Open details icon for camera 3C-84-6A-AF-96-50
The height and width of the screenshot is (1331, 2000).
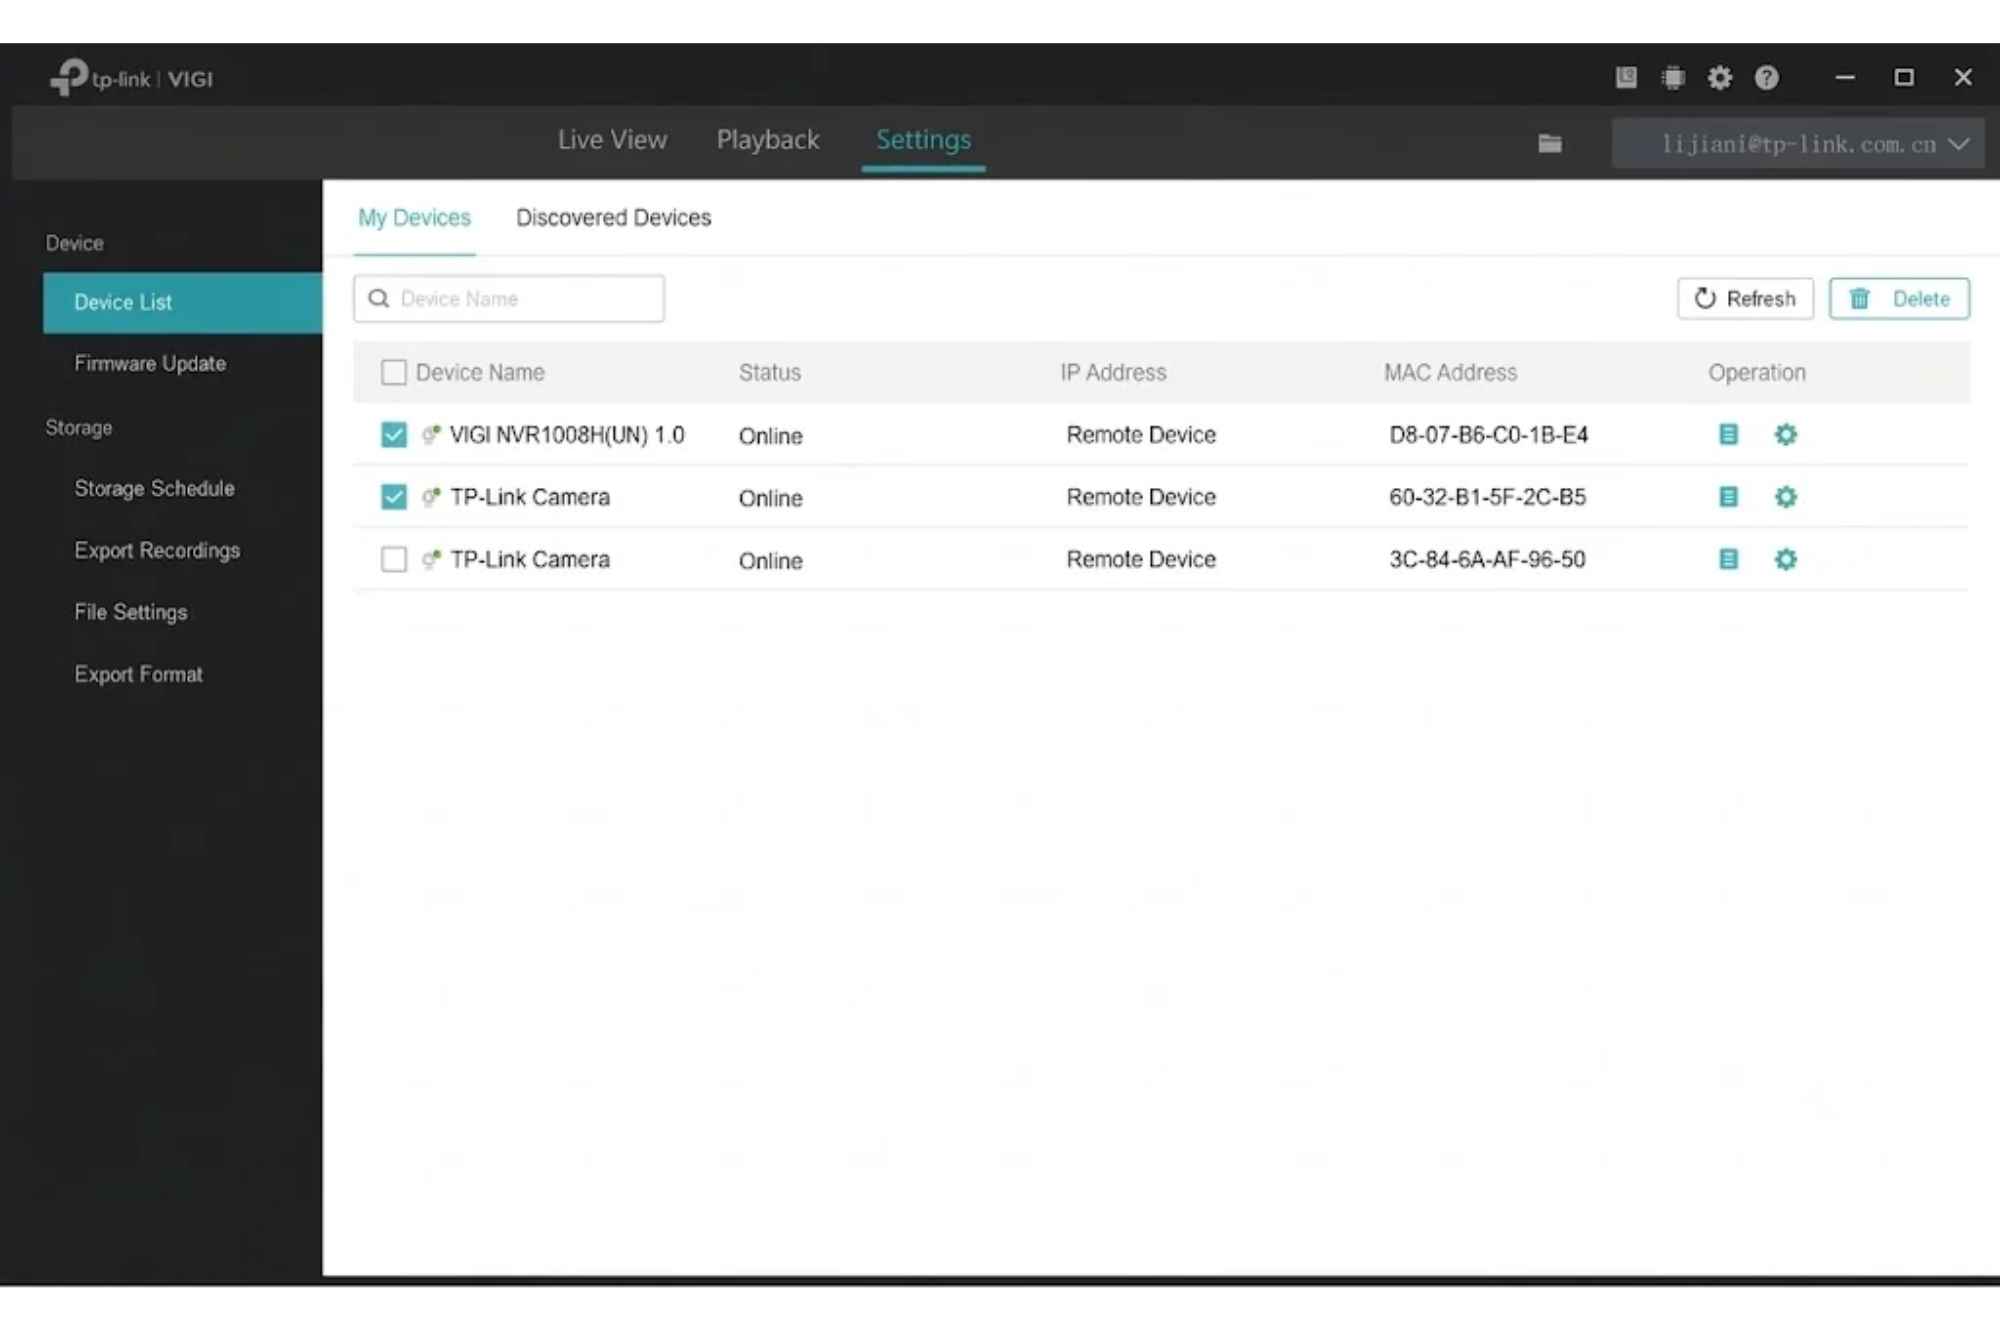tap(1728, 559)
